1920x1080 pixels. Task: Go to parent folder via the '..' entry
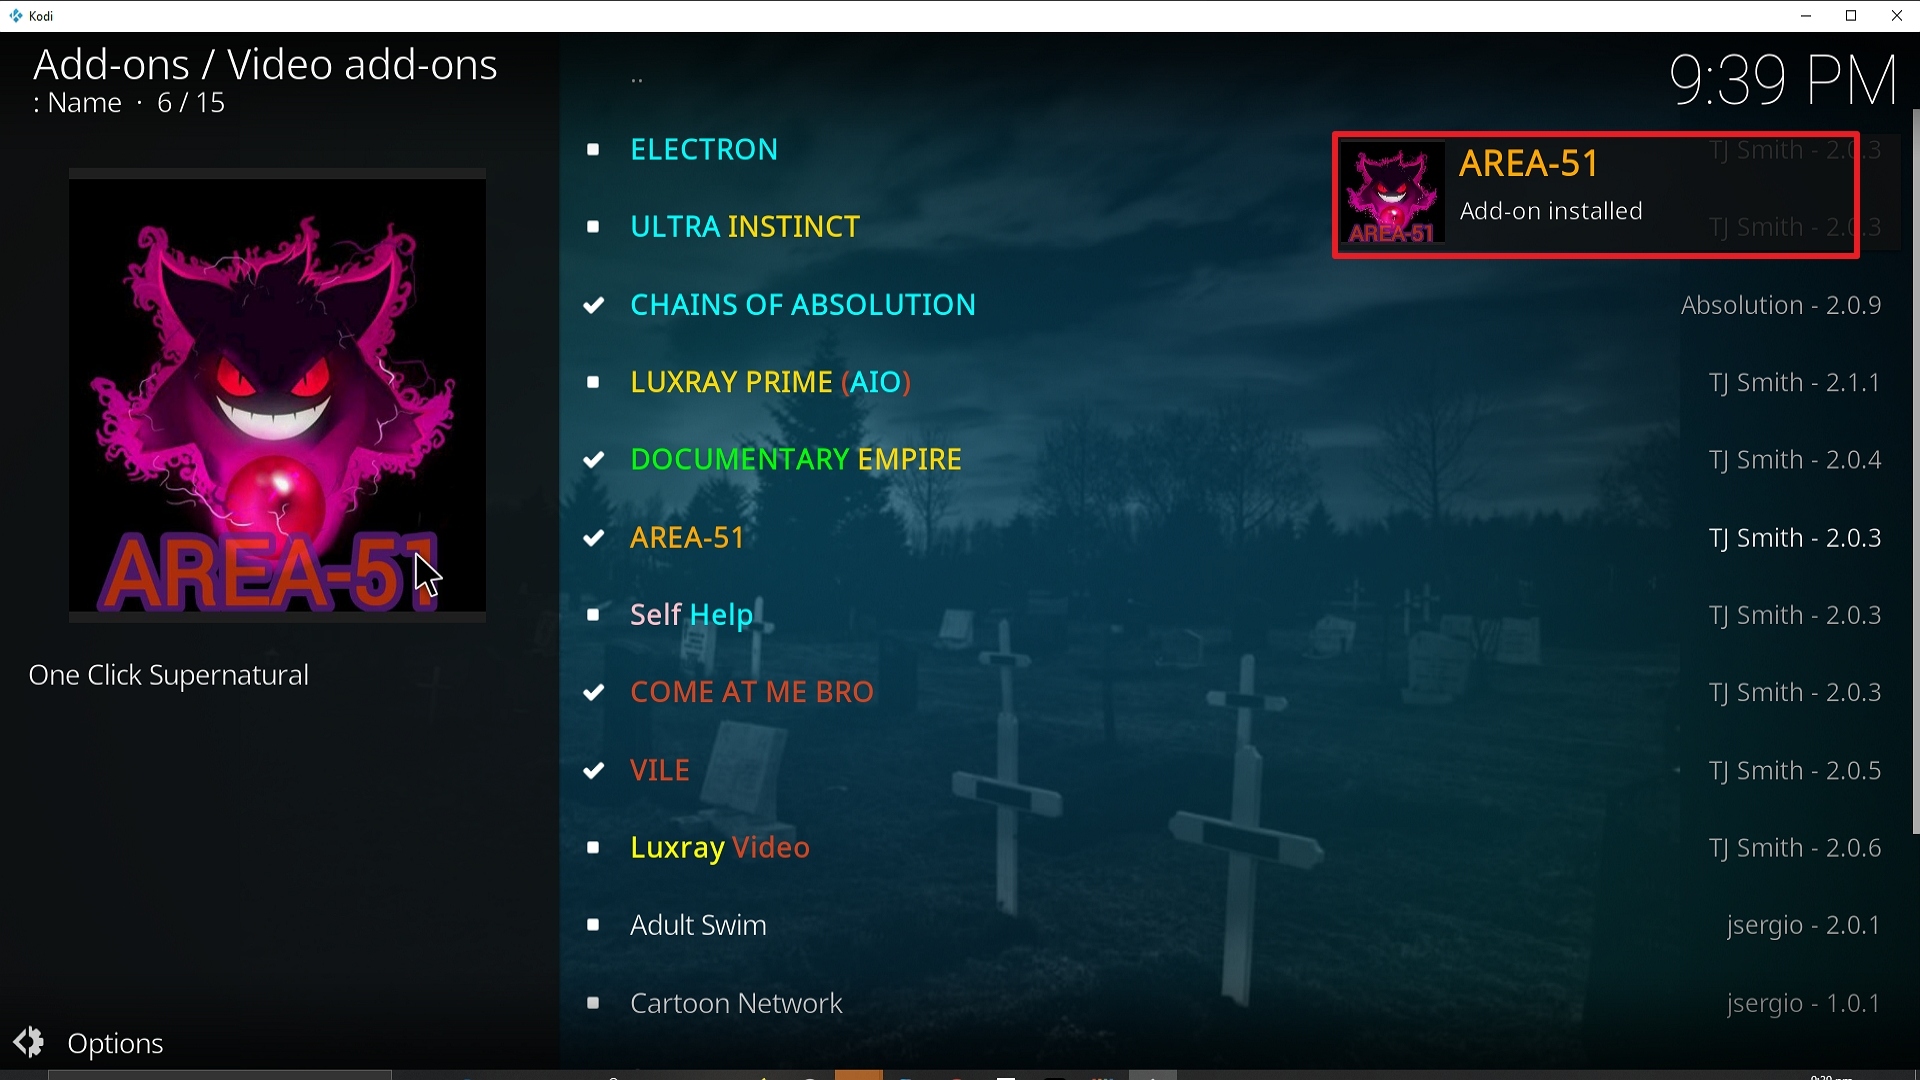(x=637, y=79)
